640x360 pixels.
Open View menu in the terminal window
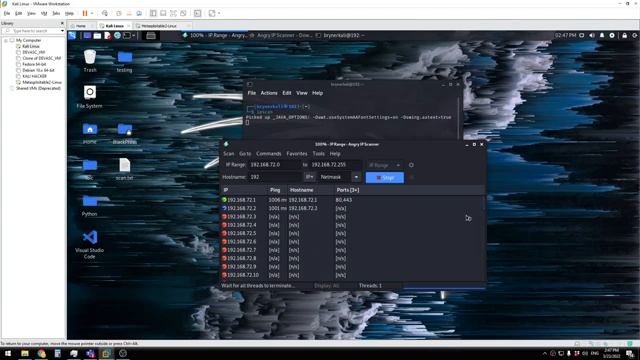[302, 93]
